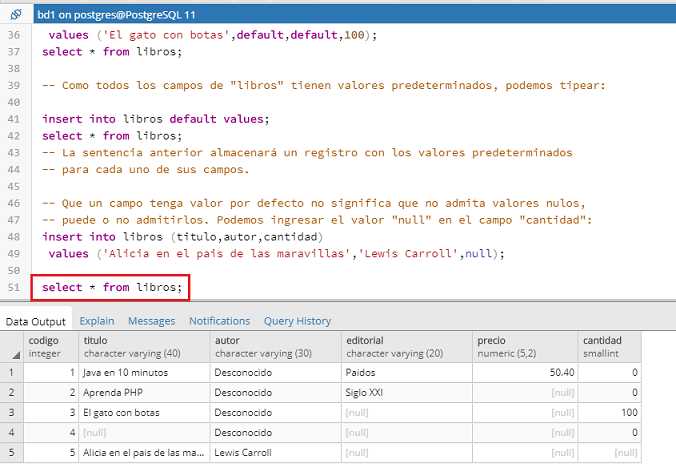Click line 41 'insert into libros default values;'

tap(156, 119)
